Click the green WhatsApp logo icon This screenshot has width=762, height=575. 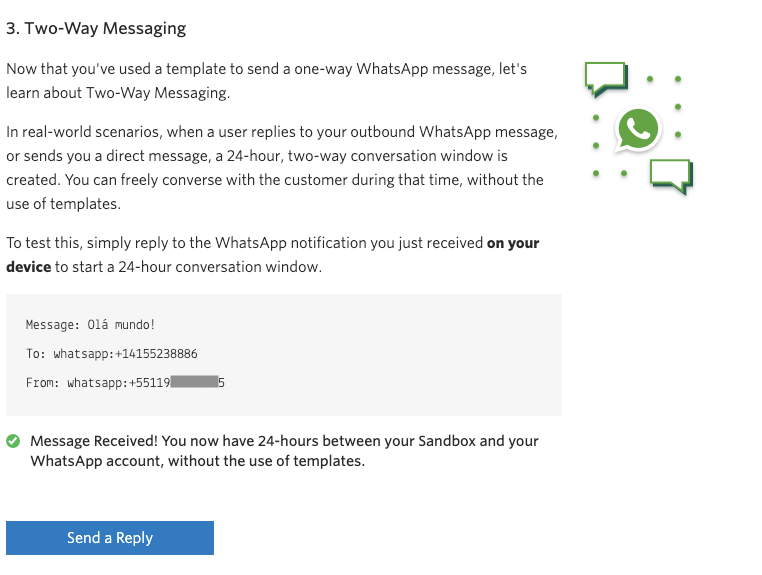pyautogui.click(x=638, y=129)
